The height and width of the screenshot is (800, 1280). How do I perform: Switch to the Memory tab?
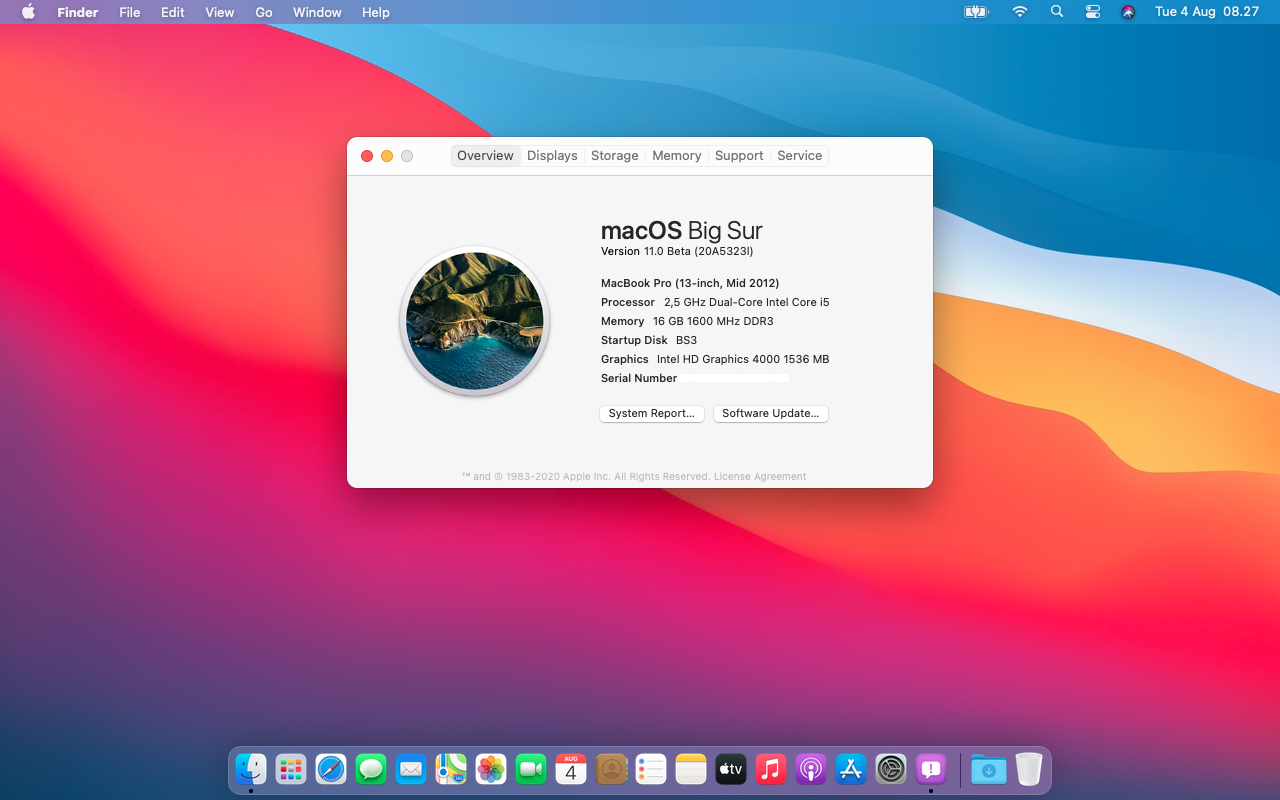pyautogui.click(x=677, y=155)
